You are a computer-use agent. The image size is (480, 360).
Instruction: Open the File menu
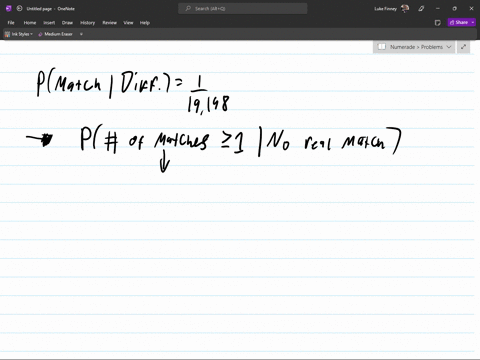coord(11,23)
